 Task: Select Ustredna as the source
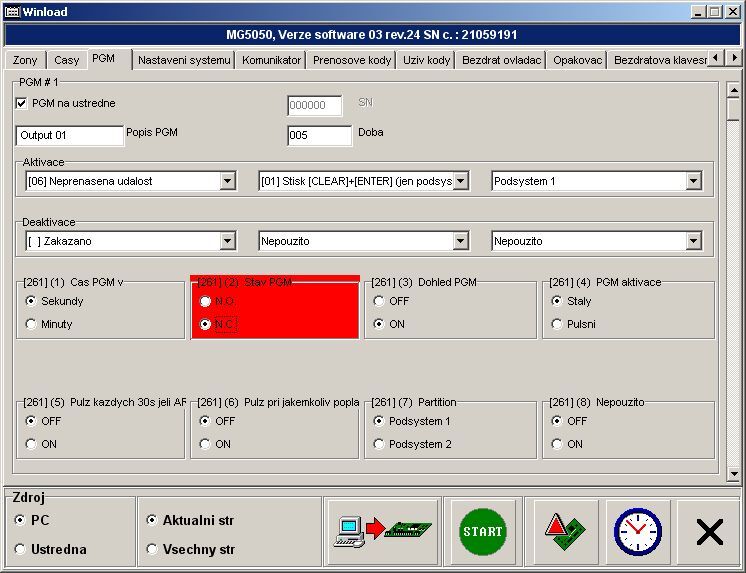(21, 549)
